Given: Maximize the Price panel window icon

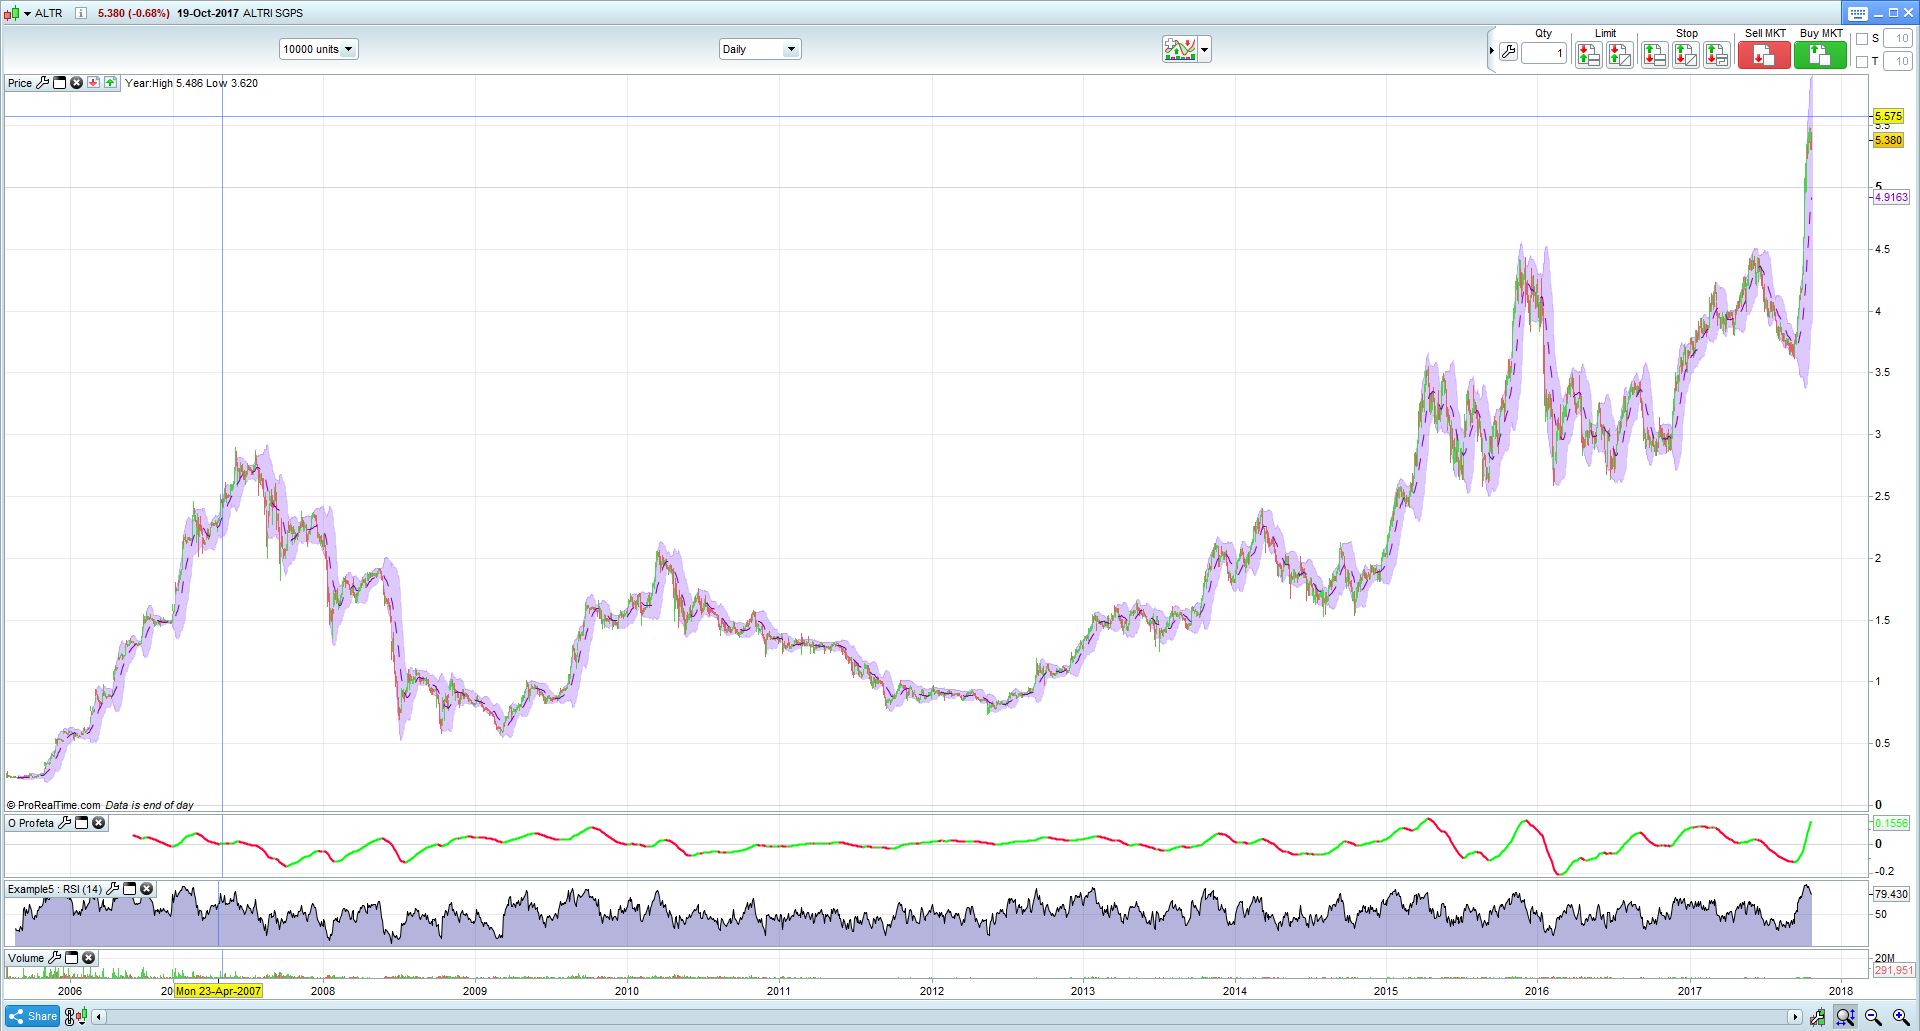Looking at the screenshot, I should [x=59, y=83].
